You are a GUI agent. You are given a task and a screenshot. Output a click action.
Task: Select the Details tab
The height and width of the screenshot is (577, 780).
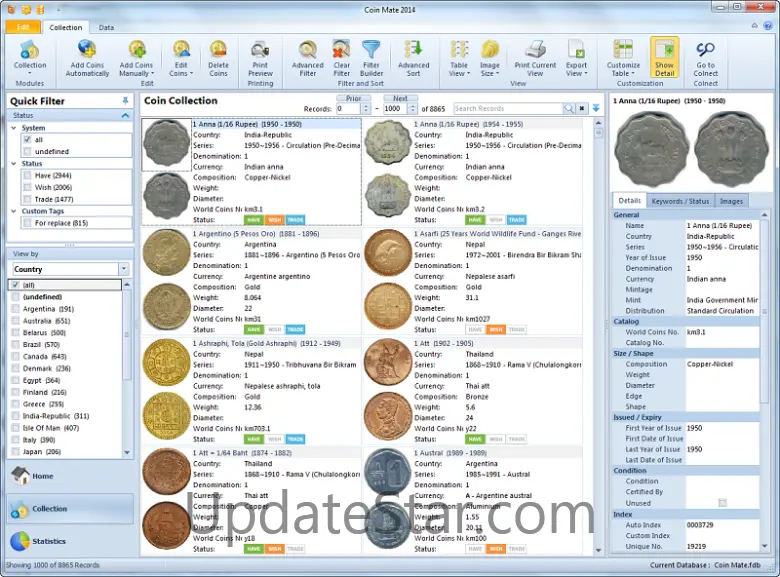pos(629,200)
